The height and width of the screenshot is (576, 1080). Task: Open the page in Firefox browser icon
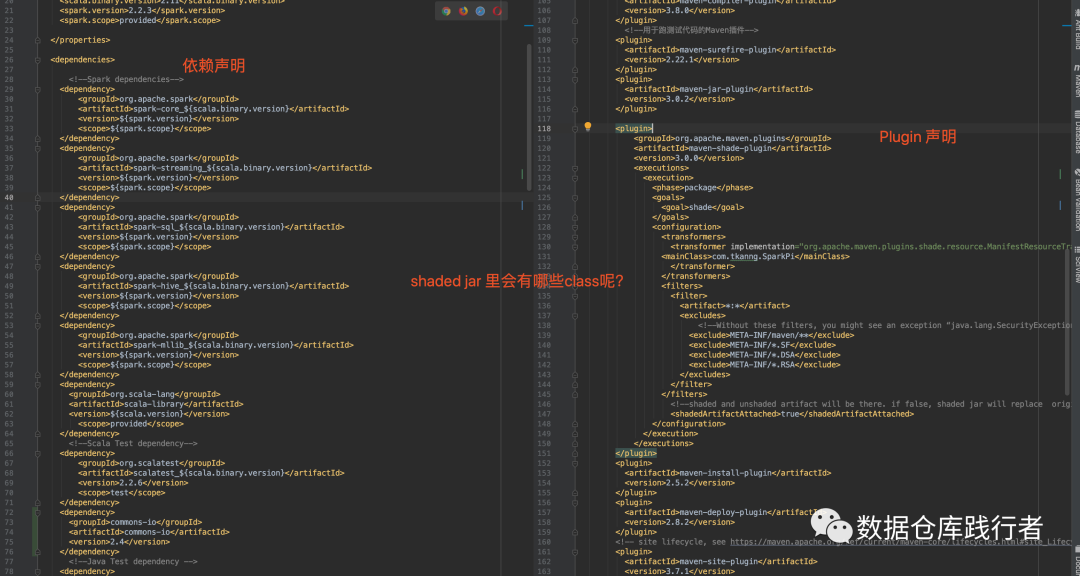(x=464, y=11)
